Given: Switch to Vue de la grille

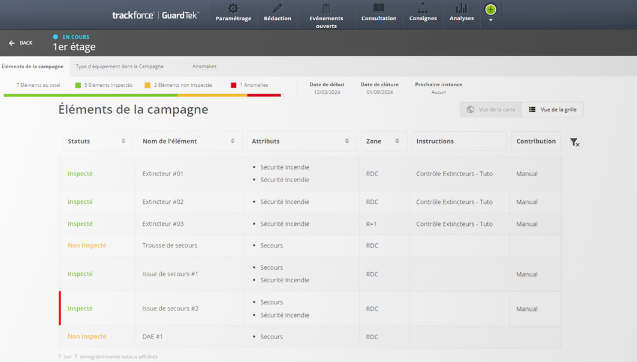Looking at the screenshot, I should click(x=552, y=110).
